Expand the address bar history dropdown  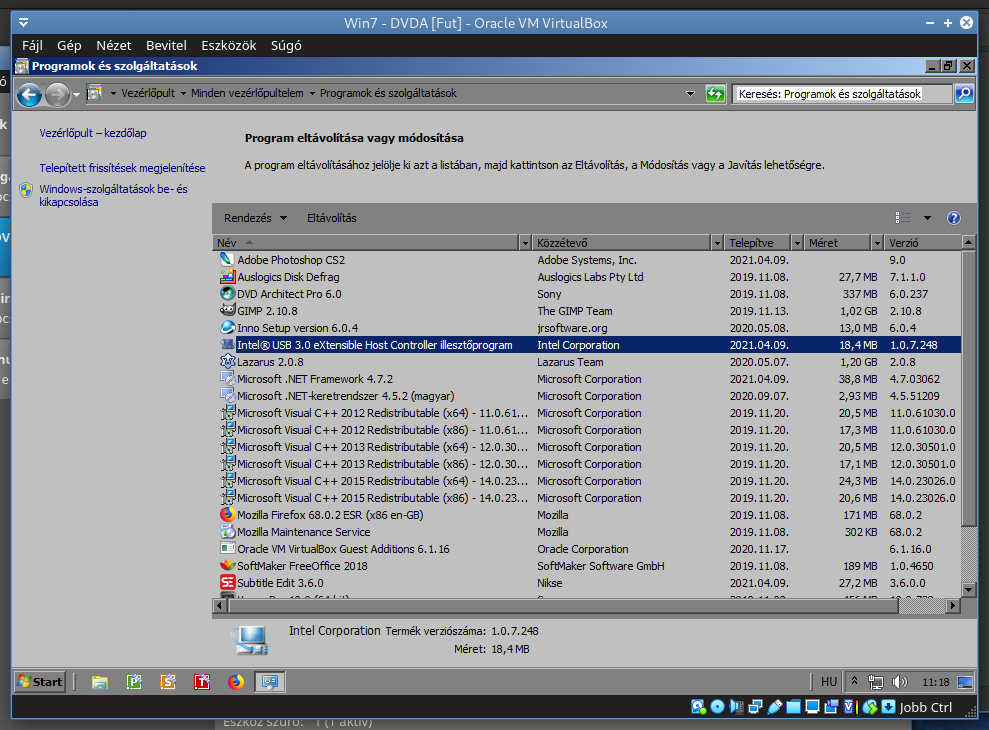pos(690,94)
